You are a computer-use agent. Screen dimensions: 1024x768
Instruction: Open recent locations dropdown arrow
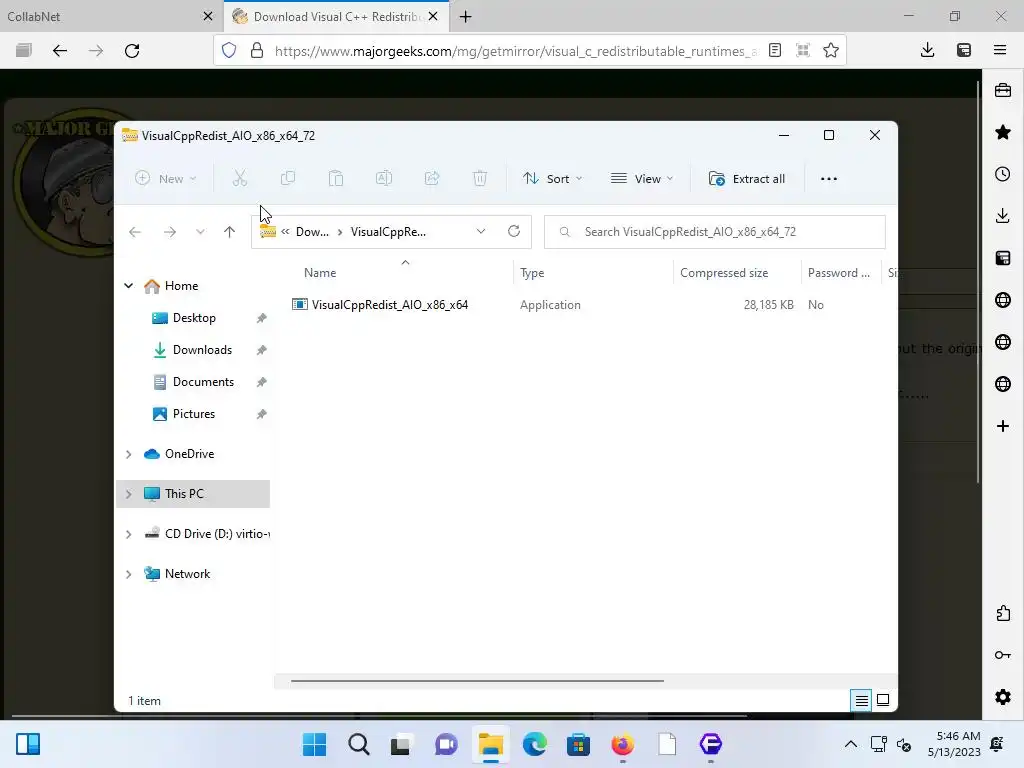tap(200, 232)
